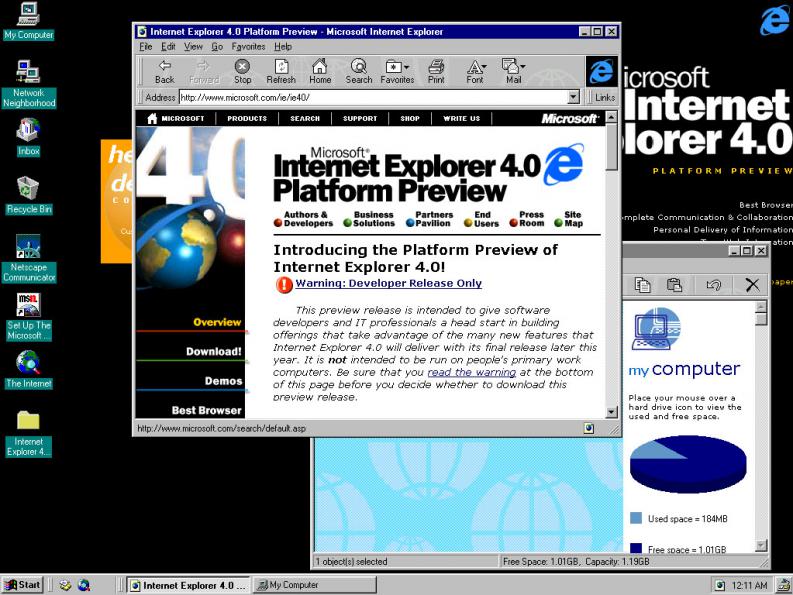
Task: Click SUPPORT in the Microsoft nav bar
Action: coord(360,118)
